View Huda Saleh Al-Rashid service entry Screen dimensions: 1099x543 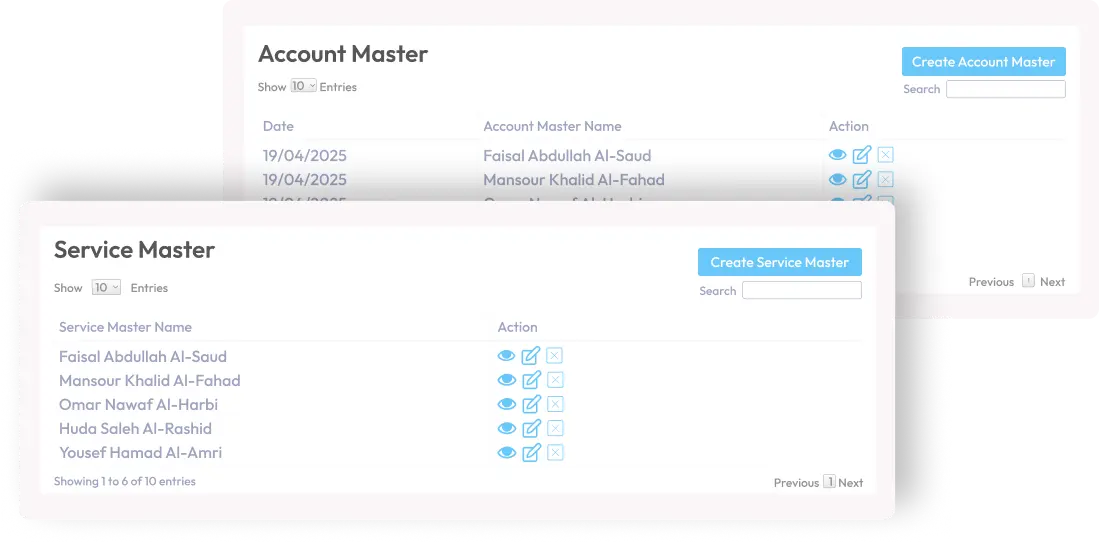[506, 428]
